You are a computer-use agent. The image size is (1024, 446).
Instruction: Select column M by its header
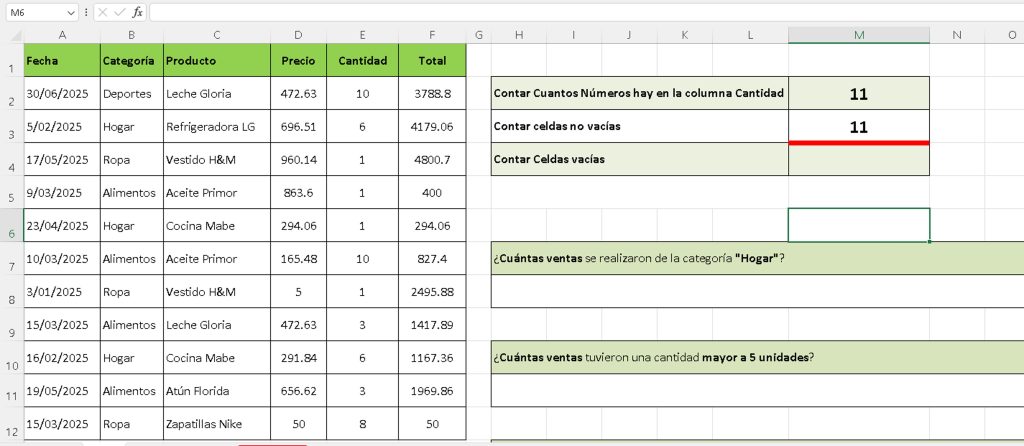coord(858,35)
